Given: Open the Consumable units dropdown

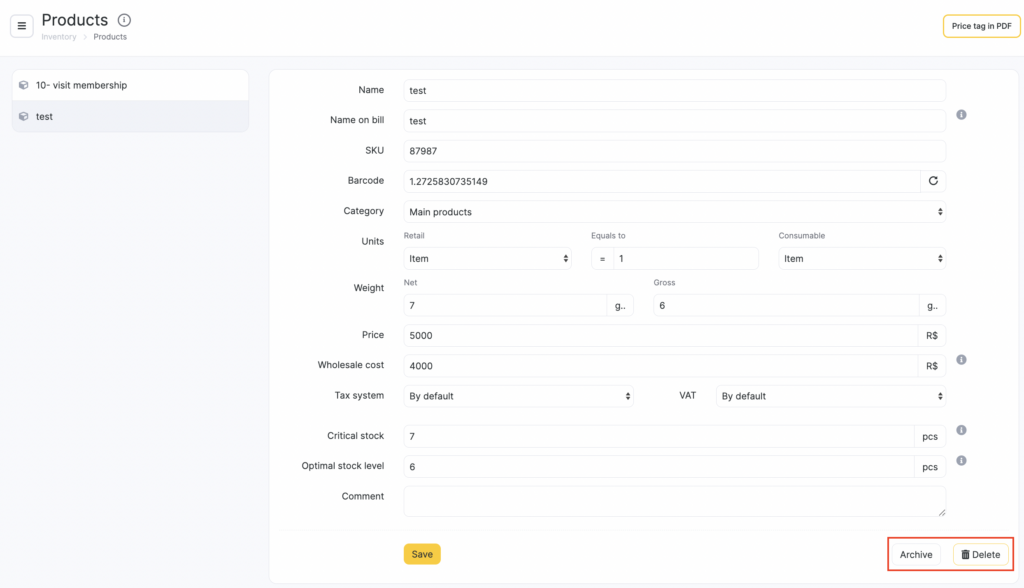Looking at the screenshot, I should pyautogui.click(x=861, y=259).
